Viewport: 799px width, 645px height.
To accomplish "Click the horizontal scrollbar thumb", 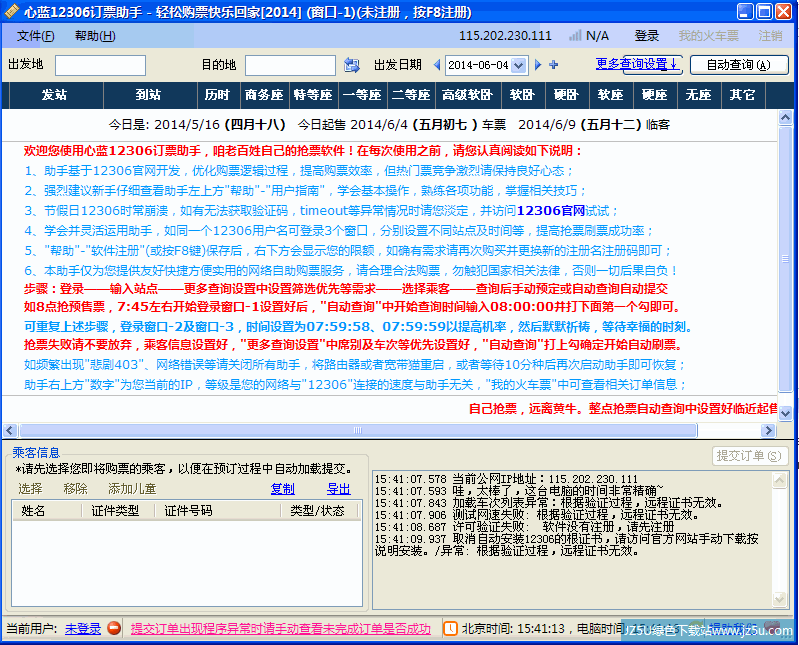I will [358, 431].
